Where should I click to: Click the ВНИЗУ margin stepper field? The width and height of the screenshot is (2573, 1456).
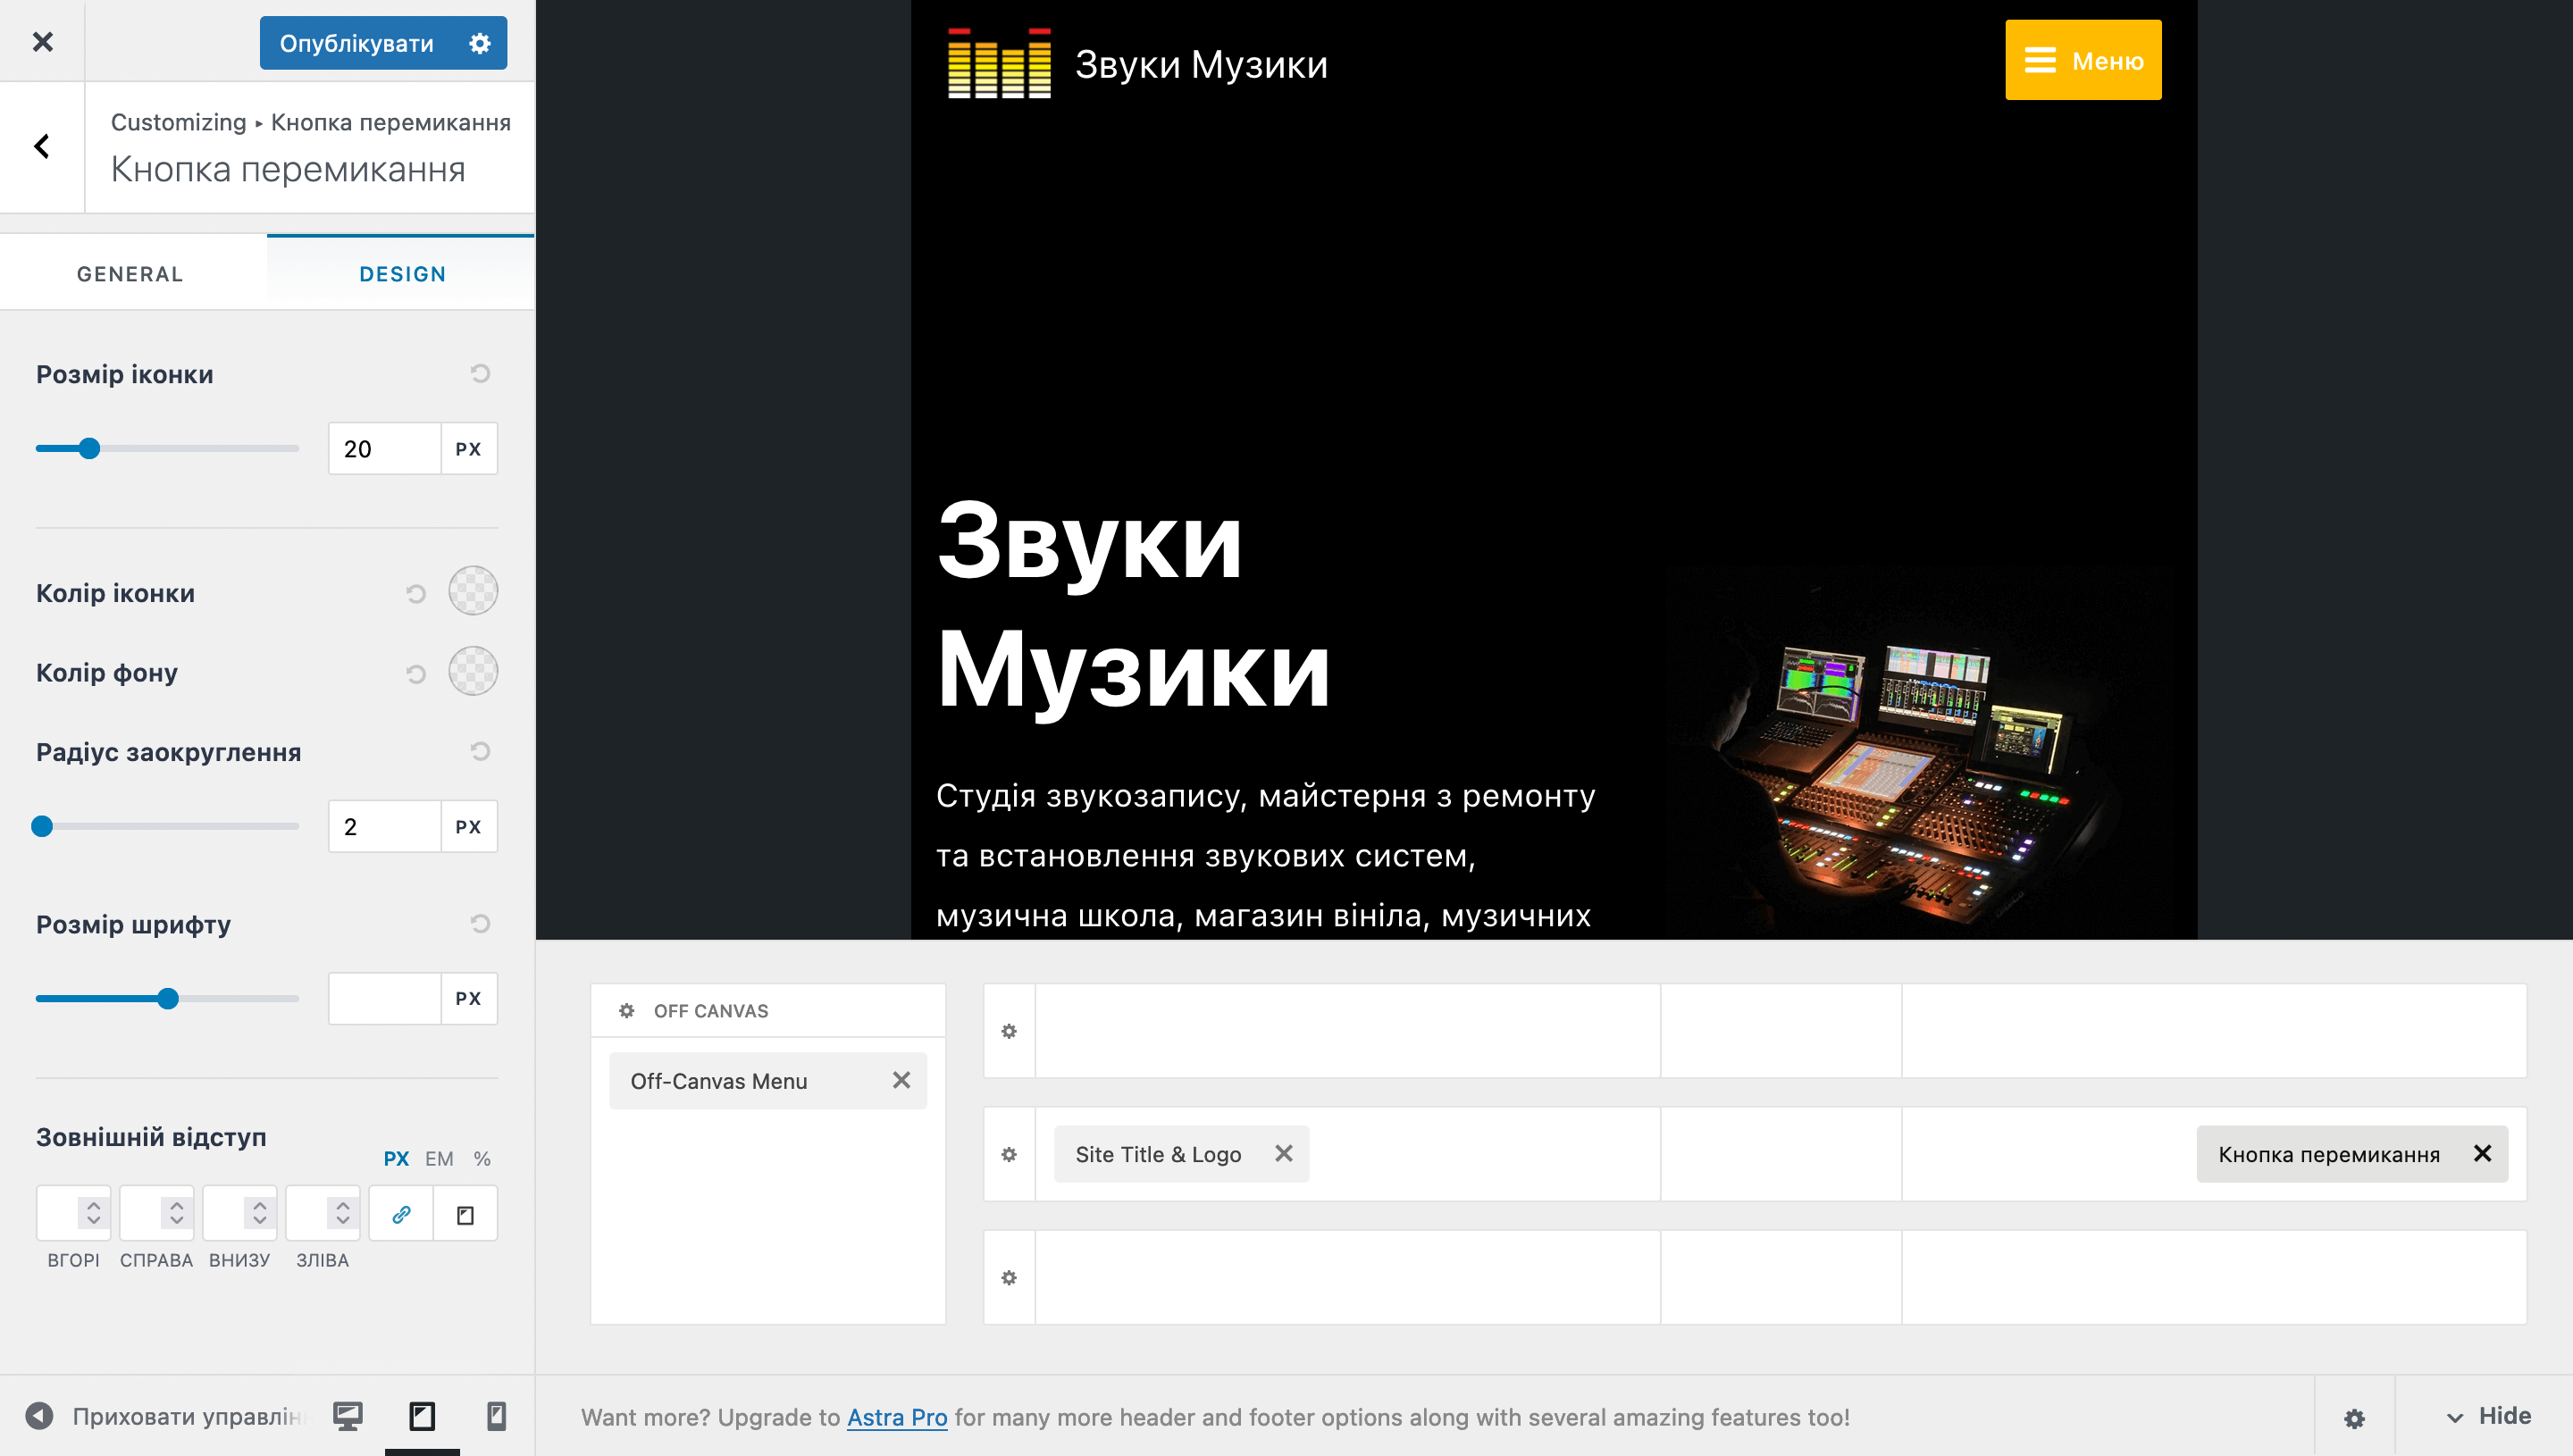point(239,1213)
